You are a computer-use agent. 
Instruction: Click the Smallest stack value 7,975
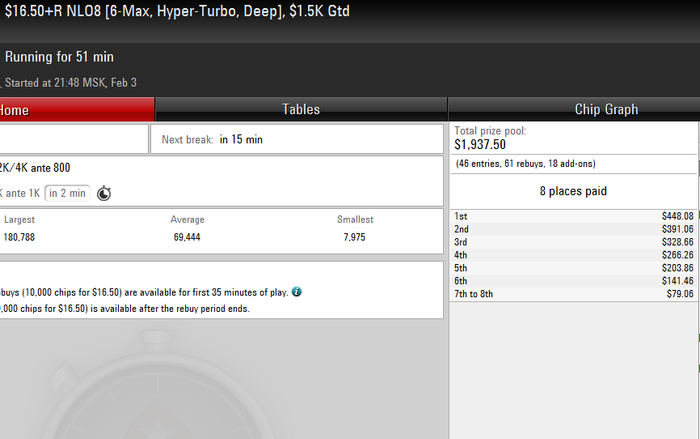(354, 237)
